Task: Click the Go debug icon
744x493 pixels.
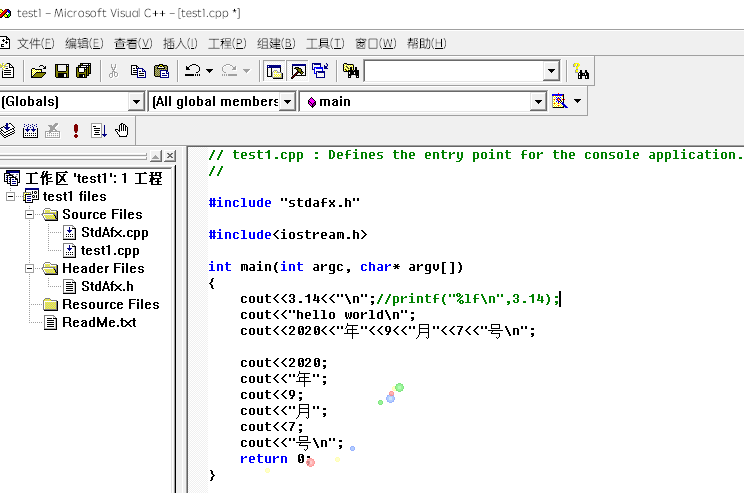Action: (99, 130)
